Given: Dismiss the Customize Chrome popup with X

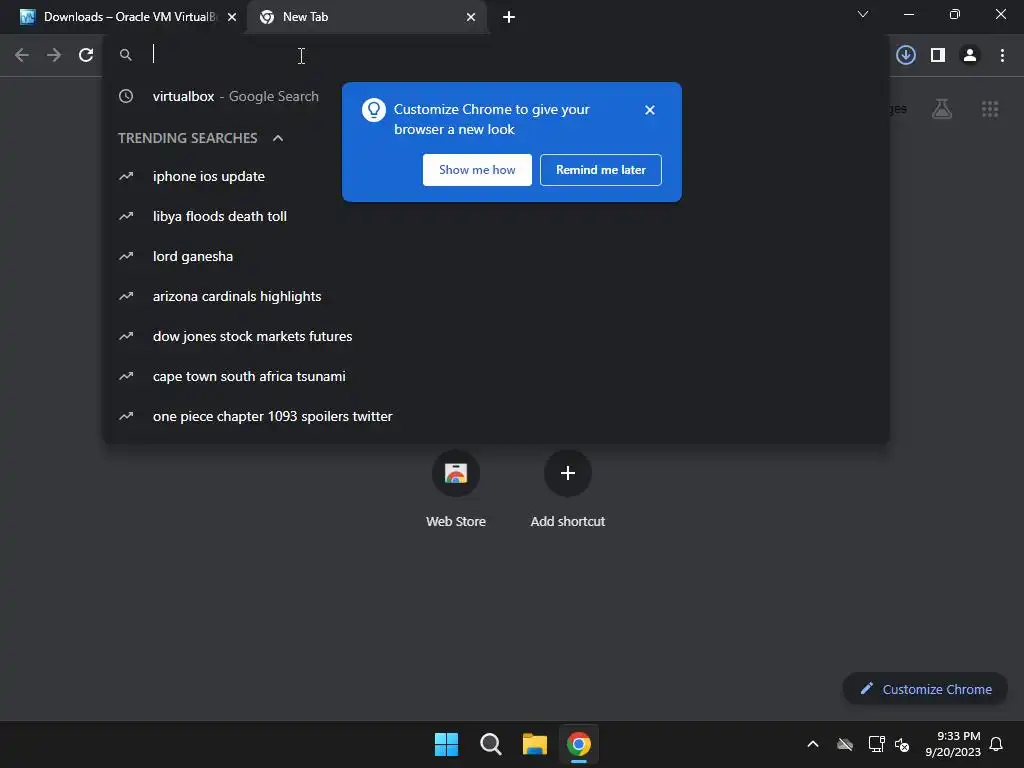Looking at the screenshot, I should [649, 110].
